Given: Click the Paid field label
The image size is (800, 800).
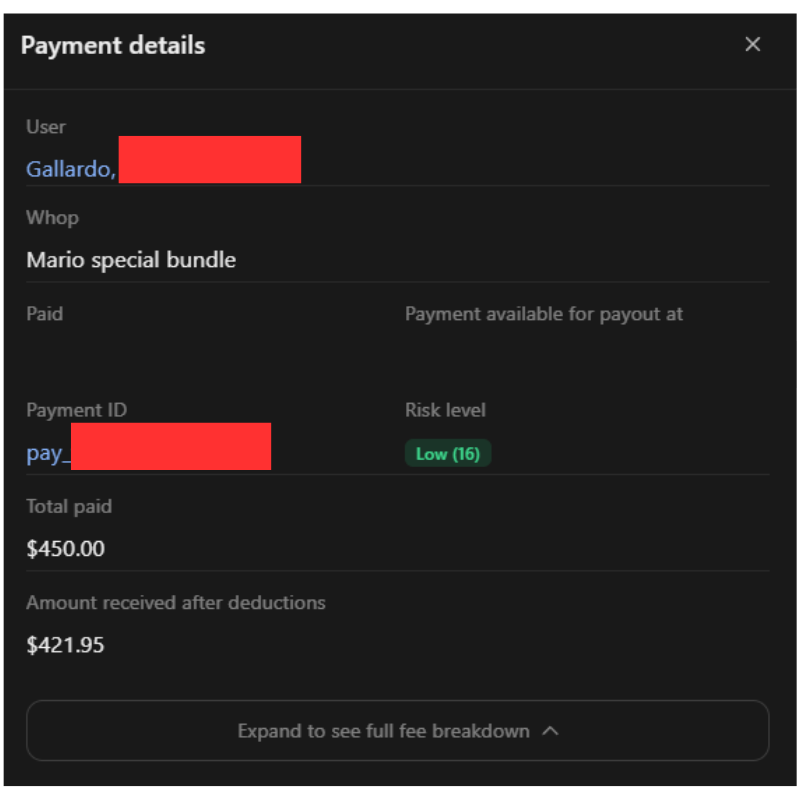Looking at the screenshot, I should click(44, 313).
